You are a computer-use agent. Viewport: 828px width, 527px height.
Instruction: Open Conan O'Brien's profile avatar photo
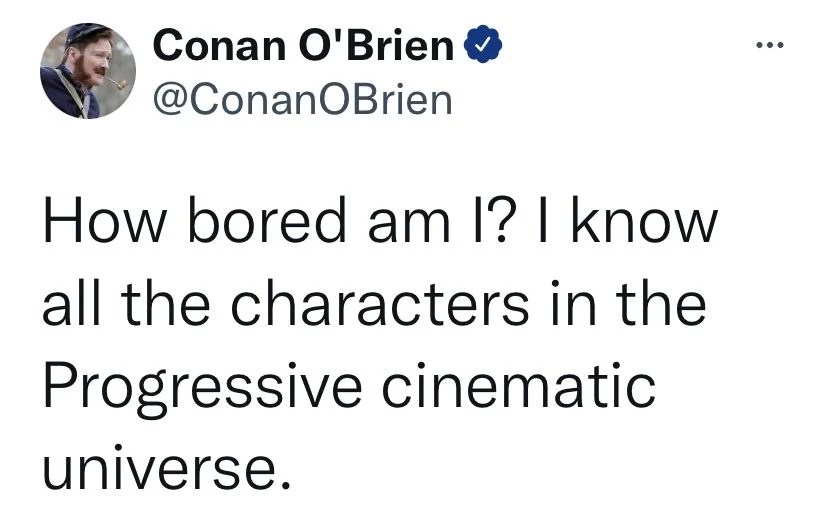coord(87,71)
